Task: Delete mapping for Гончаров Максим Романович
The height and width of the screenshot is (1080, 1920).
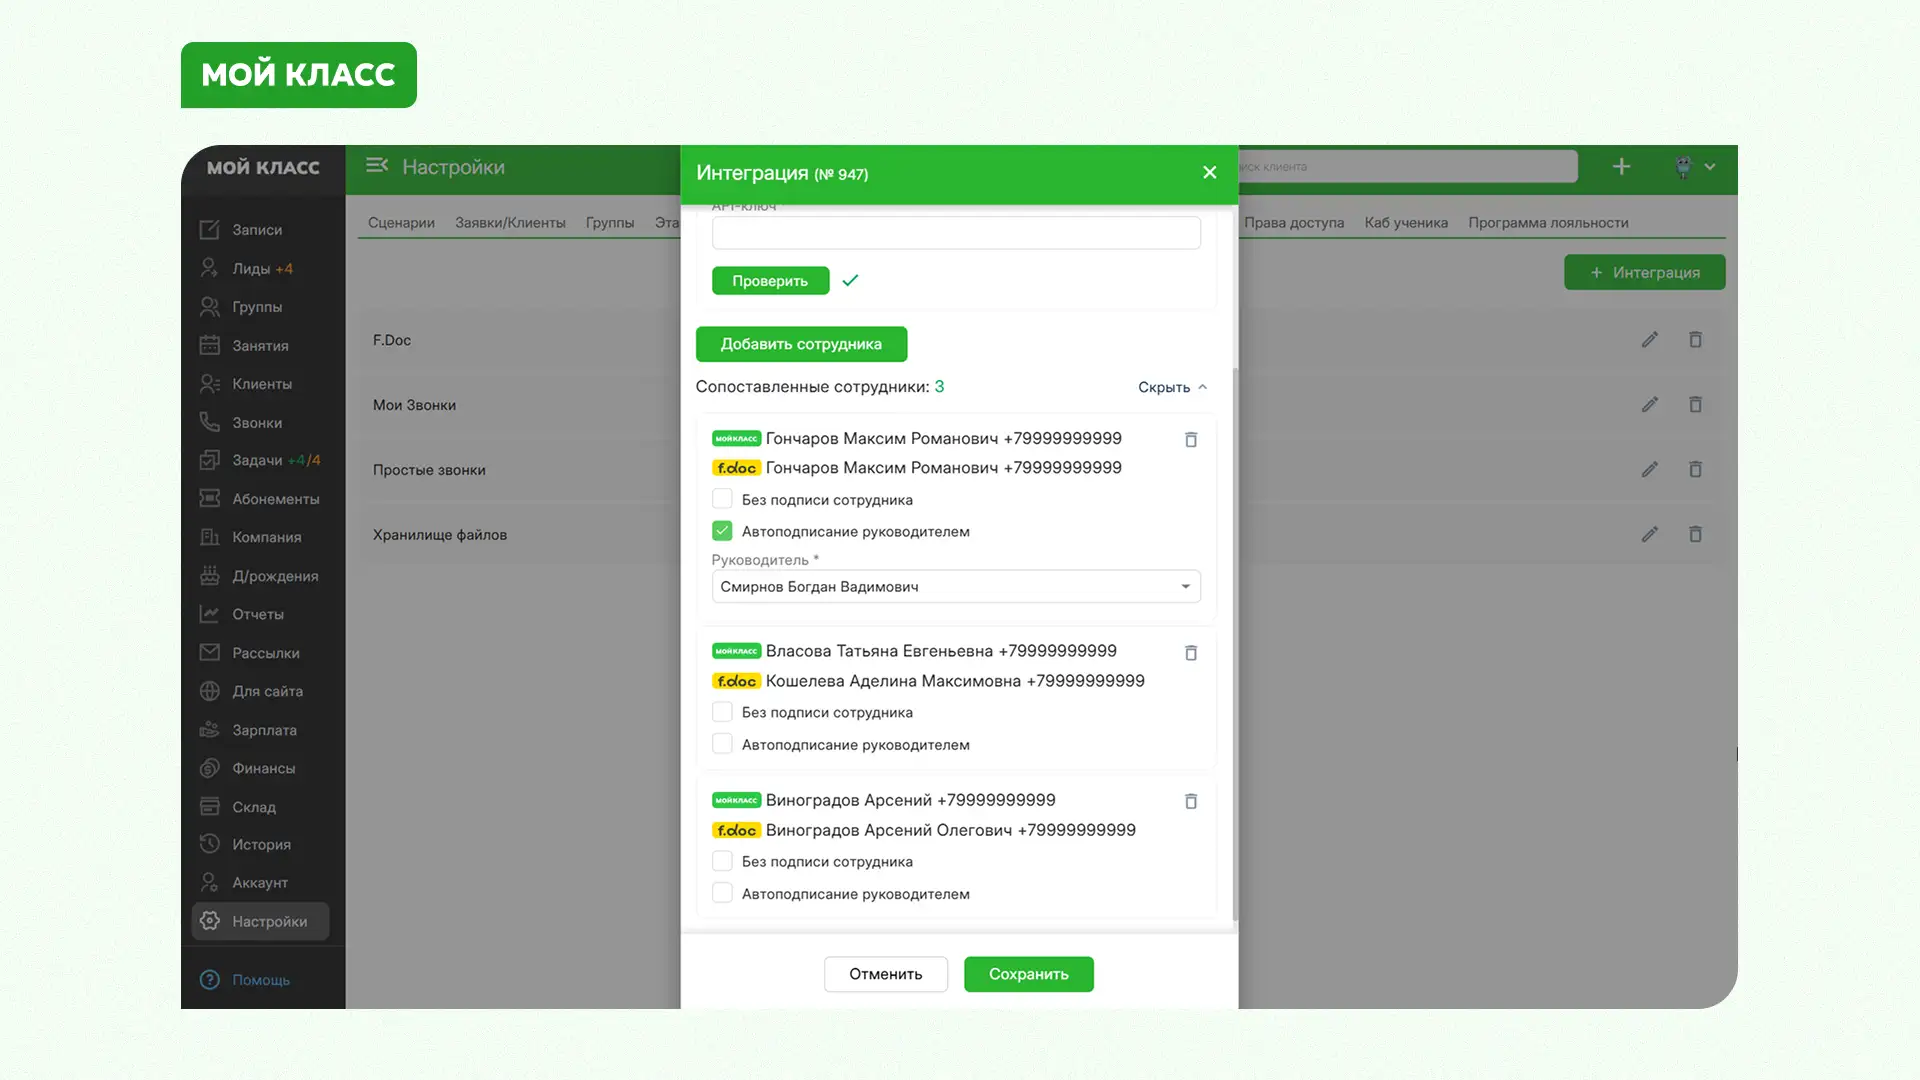Action: pyautogui.click(x=1190, y=439)
